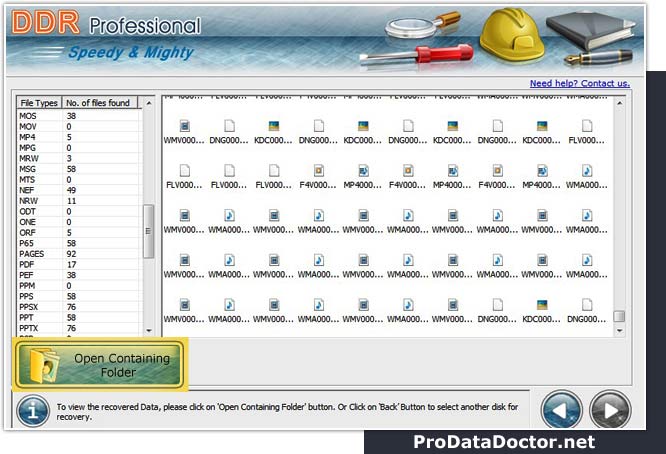Click the recovered files pane scrollbar thumb

click(x=619, y=316)
